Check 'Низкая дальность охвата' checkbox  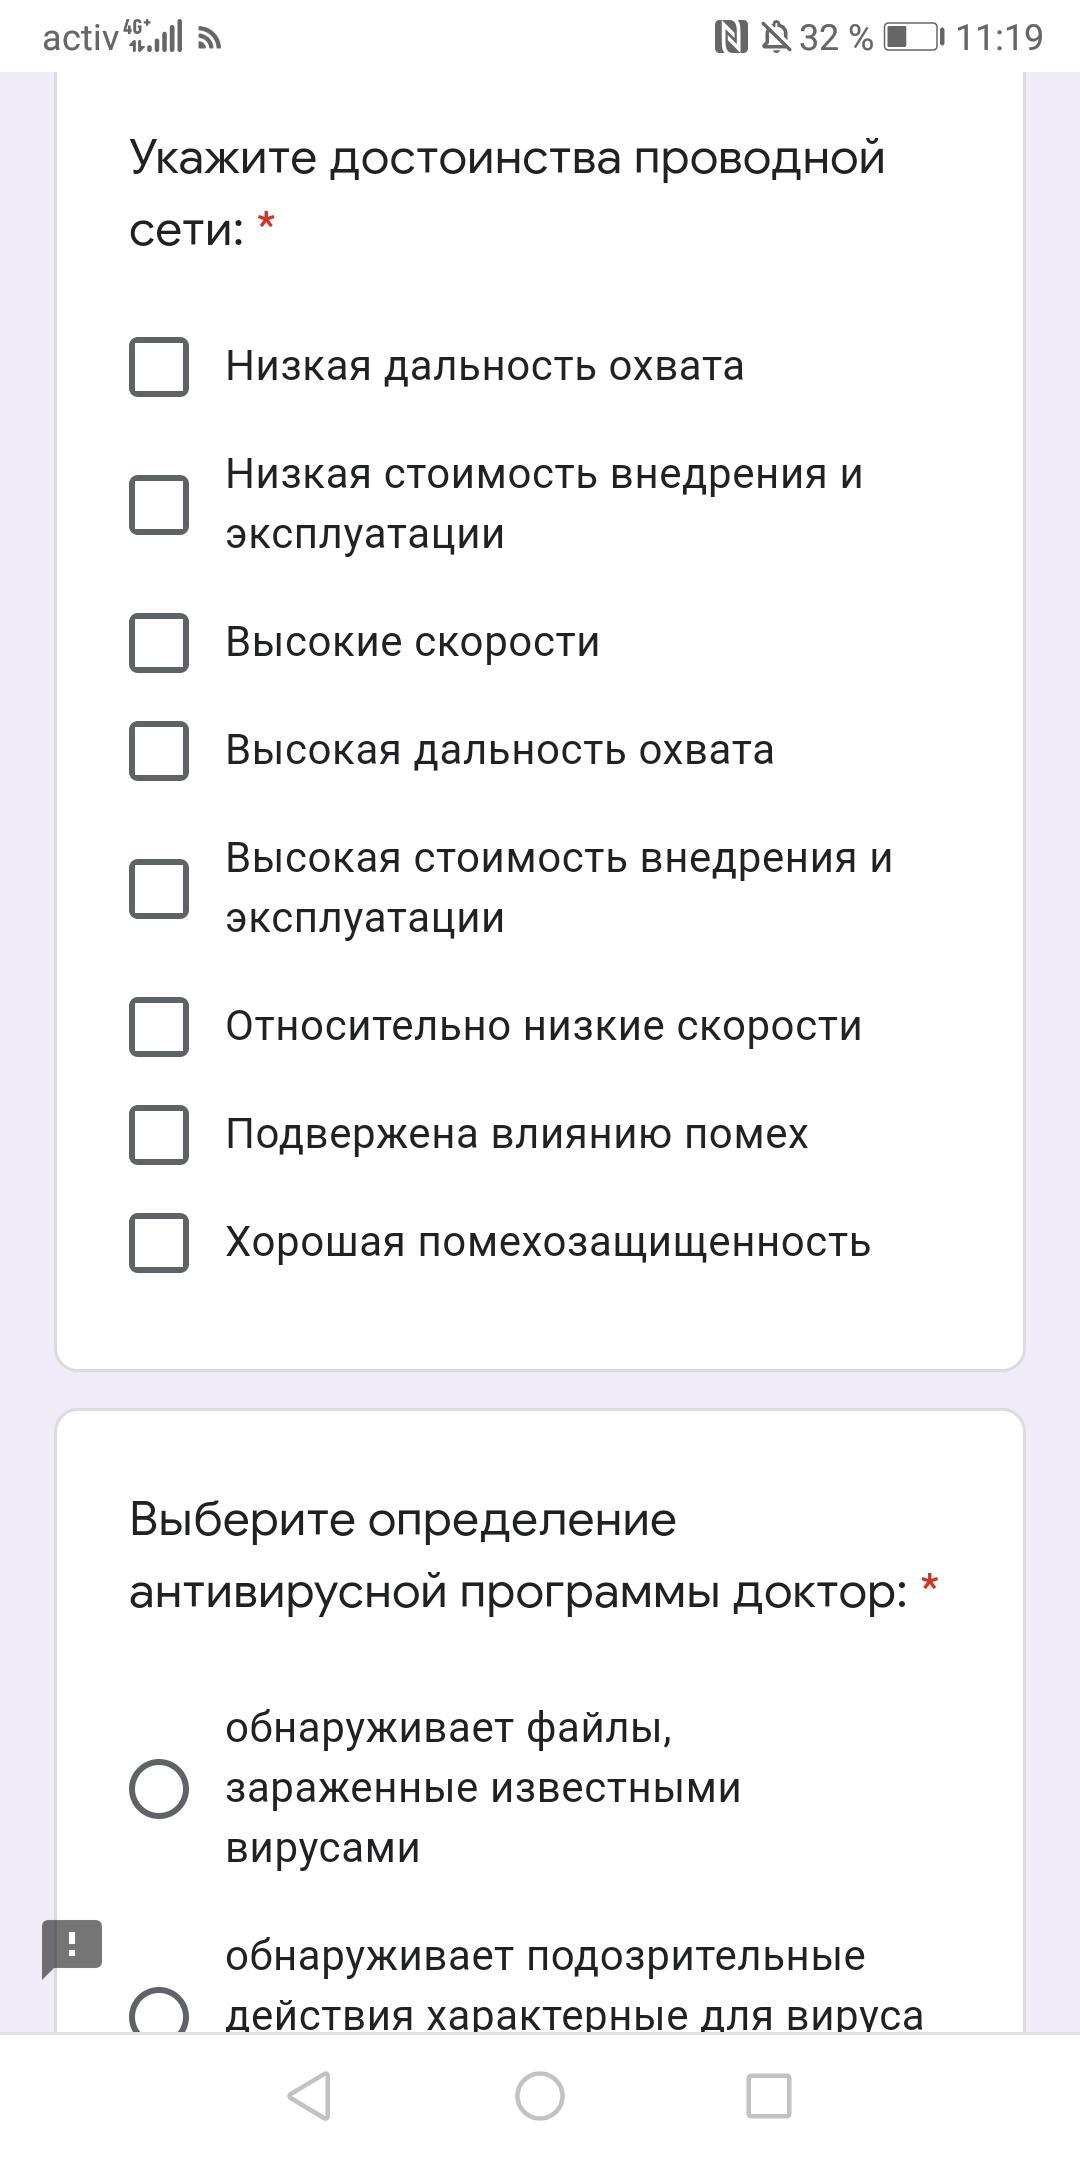[159, 367]
